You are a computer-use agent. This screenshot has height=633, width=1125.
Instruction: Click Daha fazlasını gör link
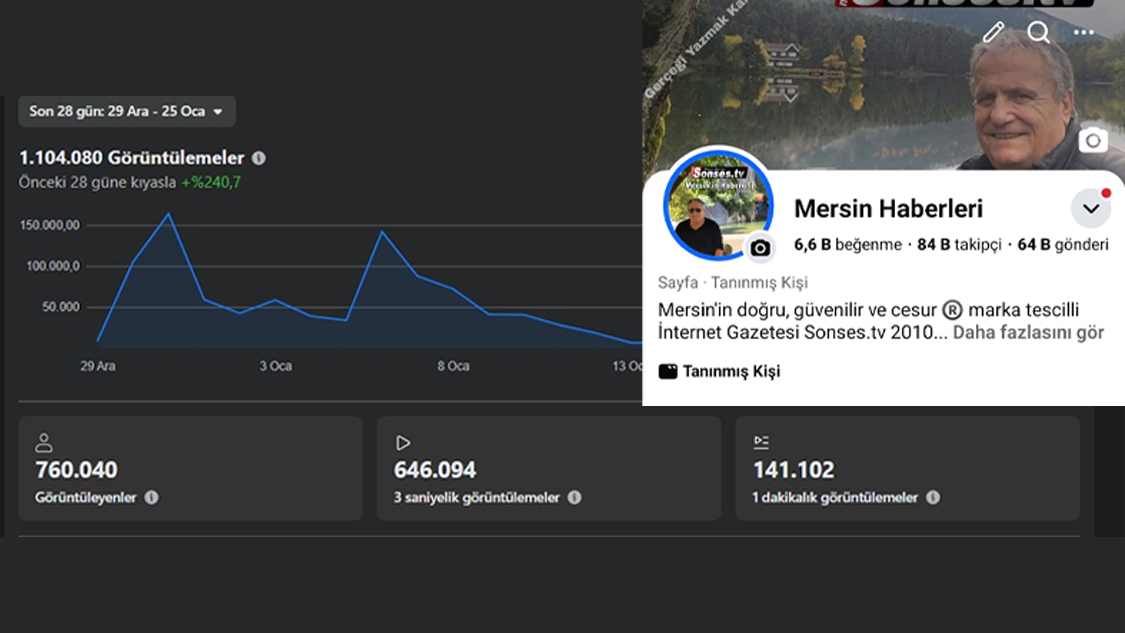(1028, 332)
